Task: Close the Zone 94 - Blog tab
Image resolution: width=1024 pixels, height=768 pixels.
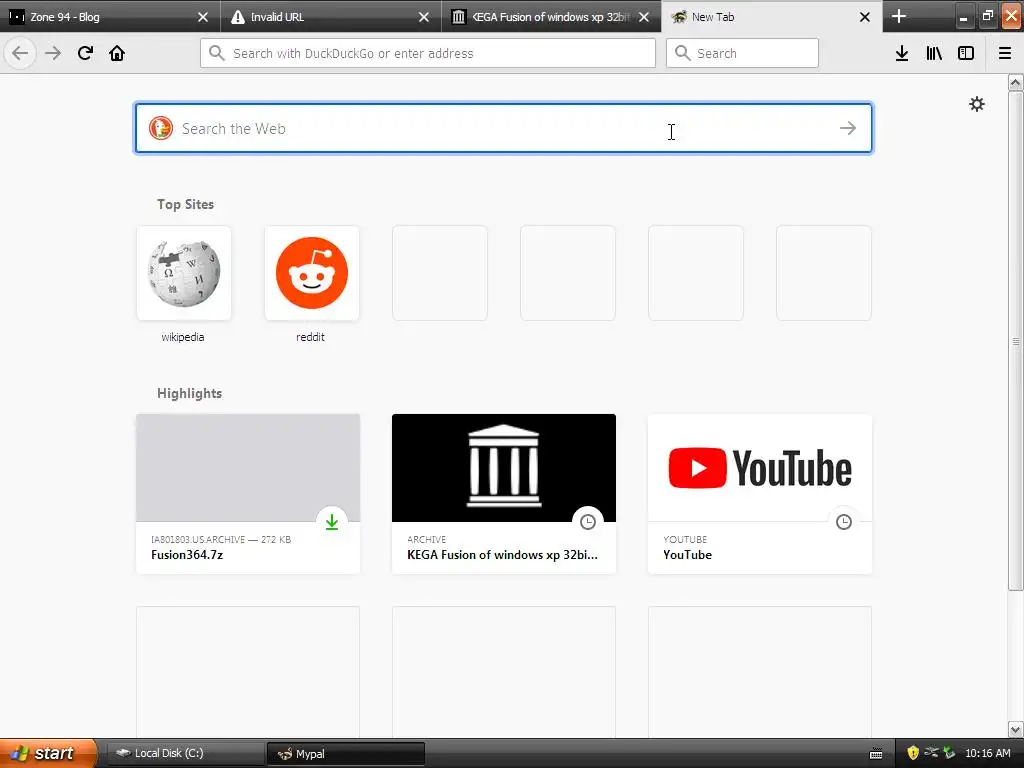Action: (203, 17)
